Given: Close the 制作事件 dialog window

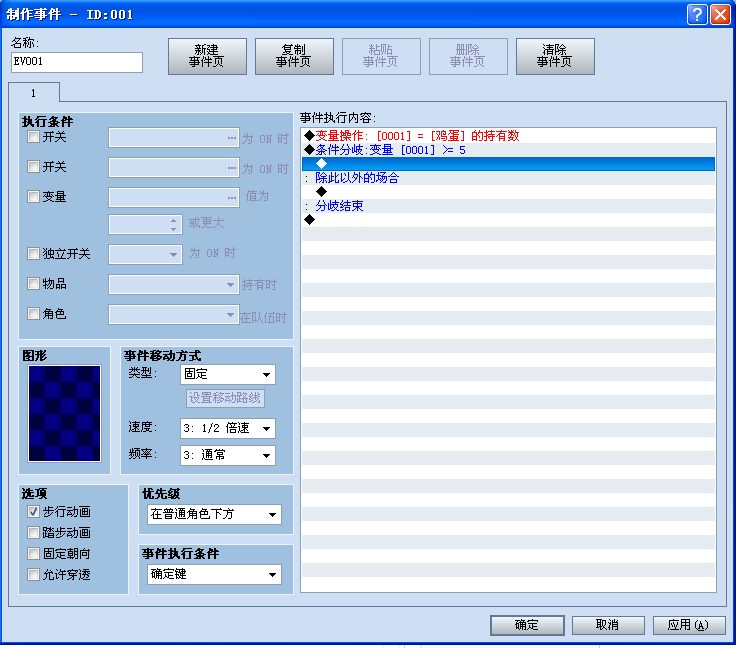Looking at the screenshot, I should point(720,15).
